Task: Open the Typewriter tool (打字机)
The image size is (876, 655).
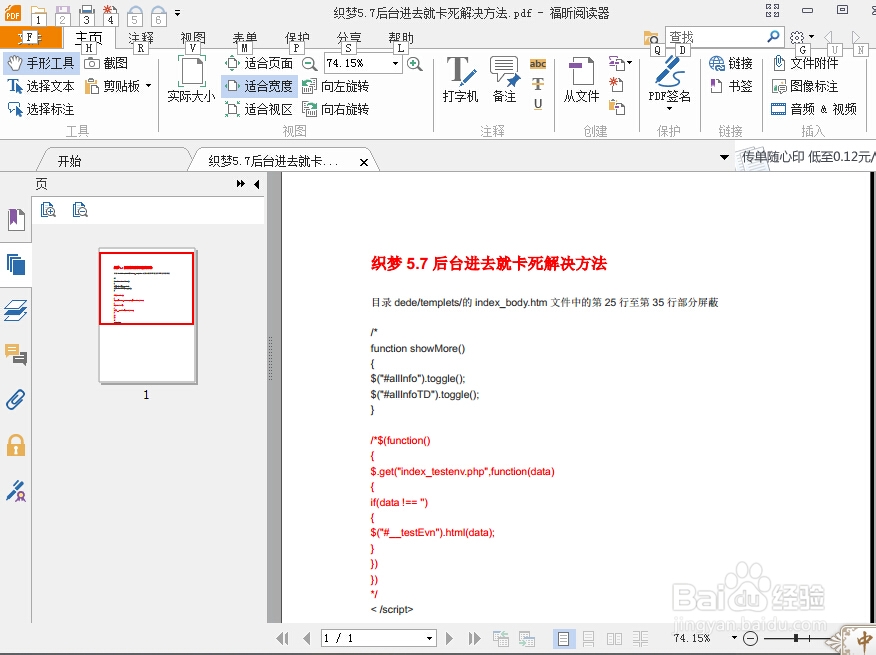Action: [460, 80]
